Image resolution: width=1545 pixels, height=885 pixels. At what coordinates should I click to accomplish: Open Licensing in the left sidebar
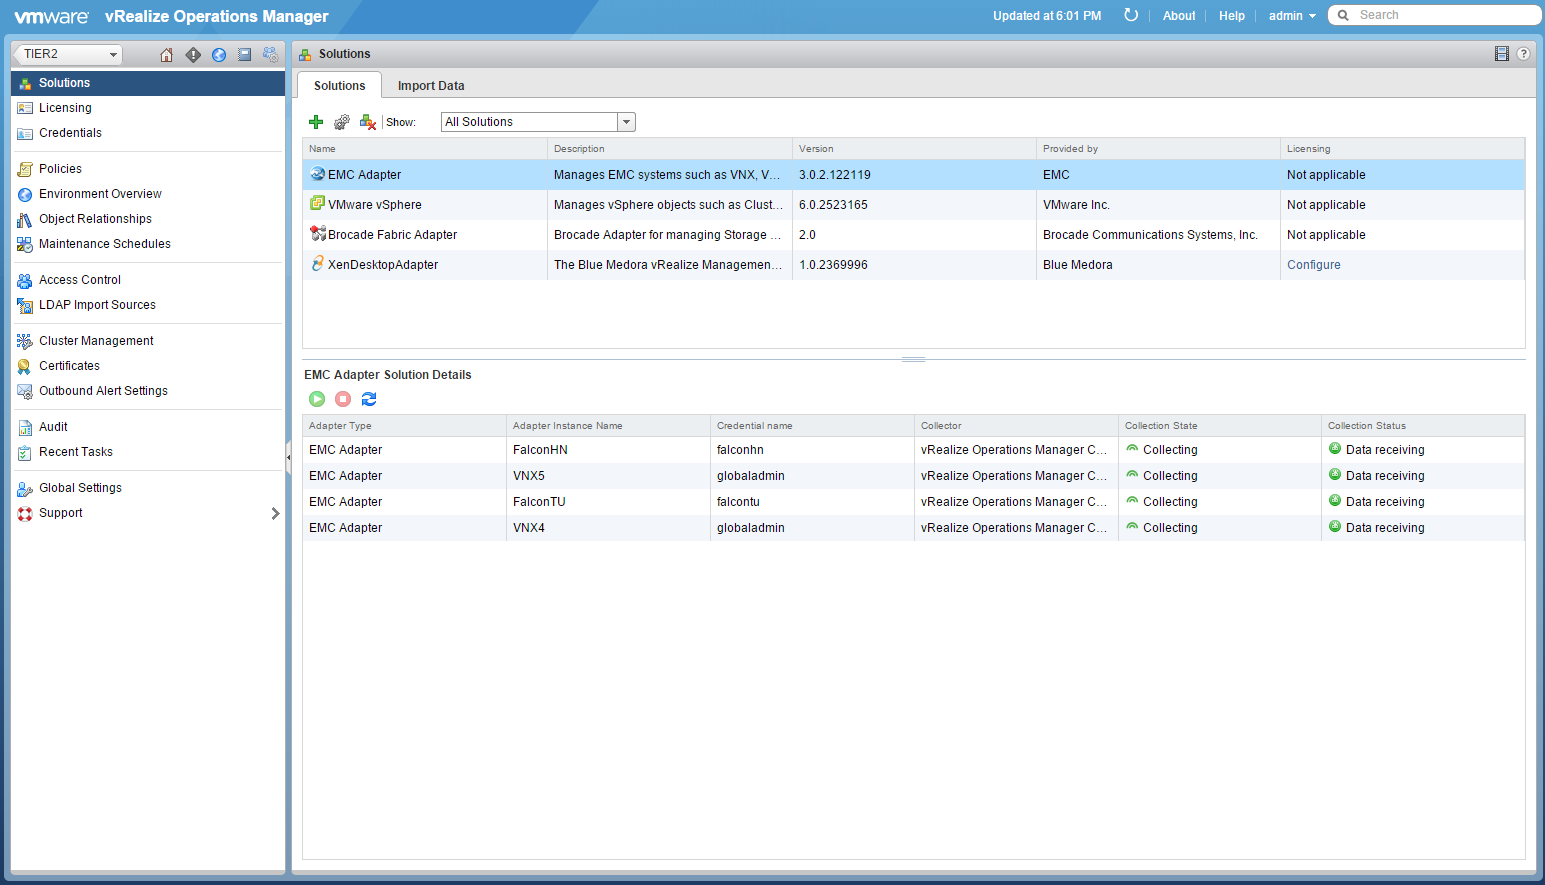(65, 108)
